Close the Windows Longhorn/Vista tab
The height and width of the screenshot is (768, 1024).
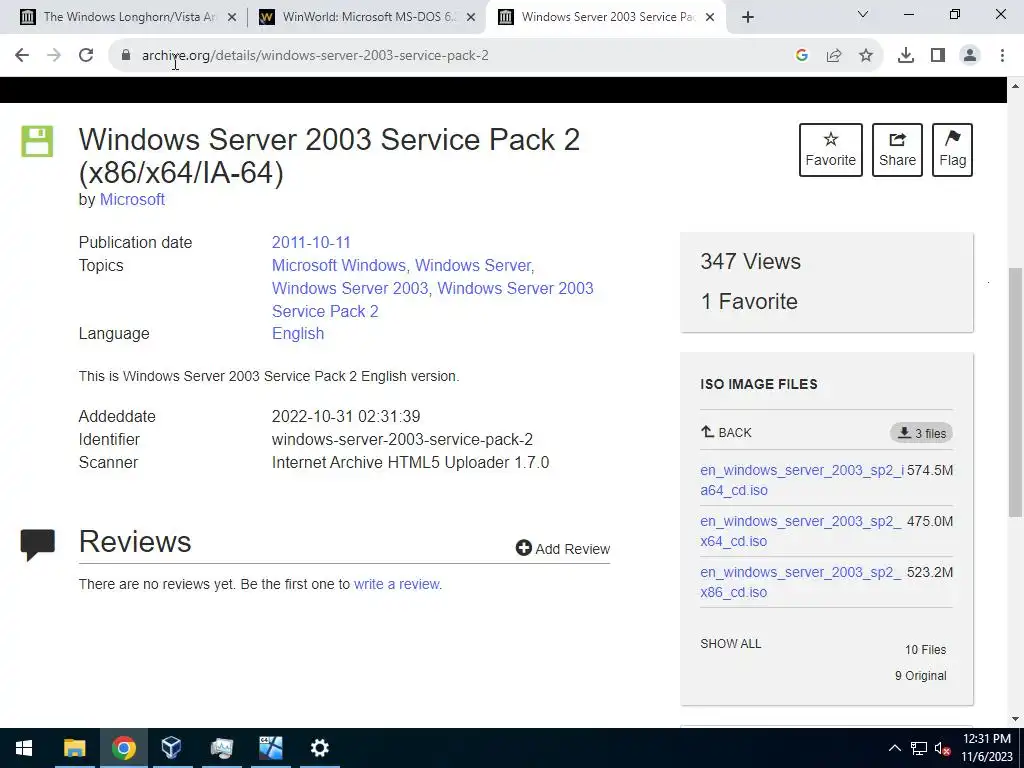pyautogui.click(x=232, y=17)
